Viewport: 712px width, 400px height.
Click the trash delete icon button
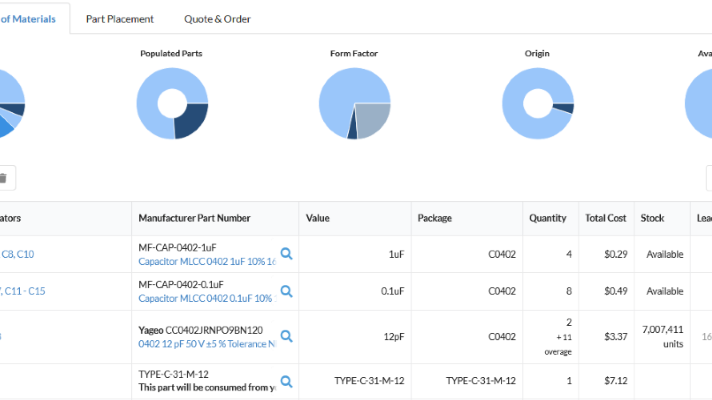(3, 178)
